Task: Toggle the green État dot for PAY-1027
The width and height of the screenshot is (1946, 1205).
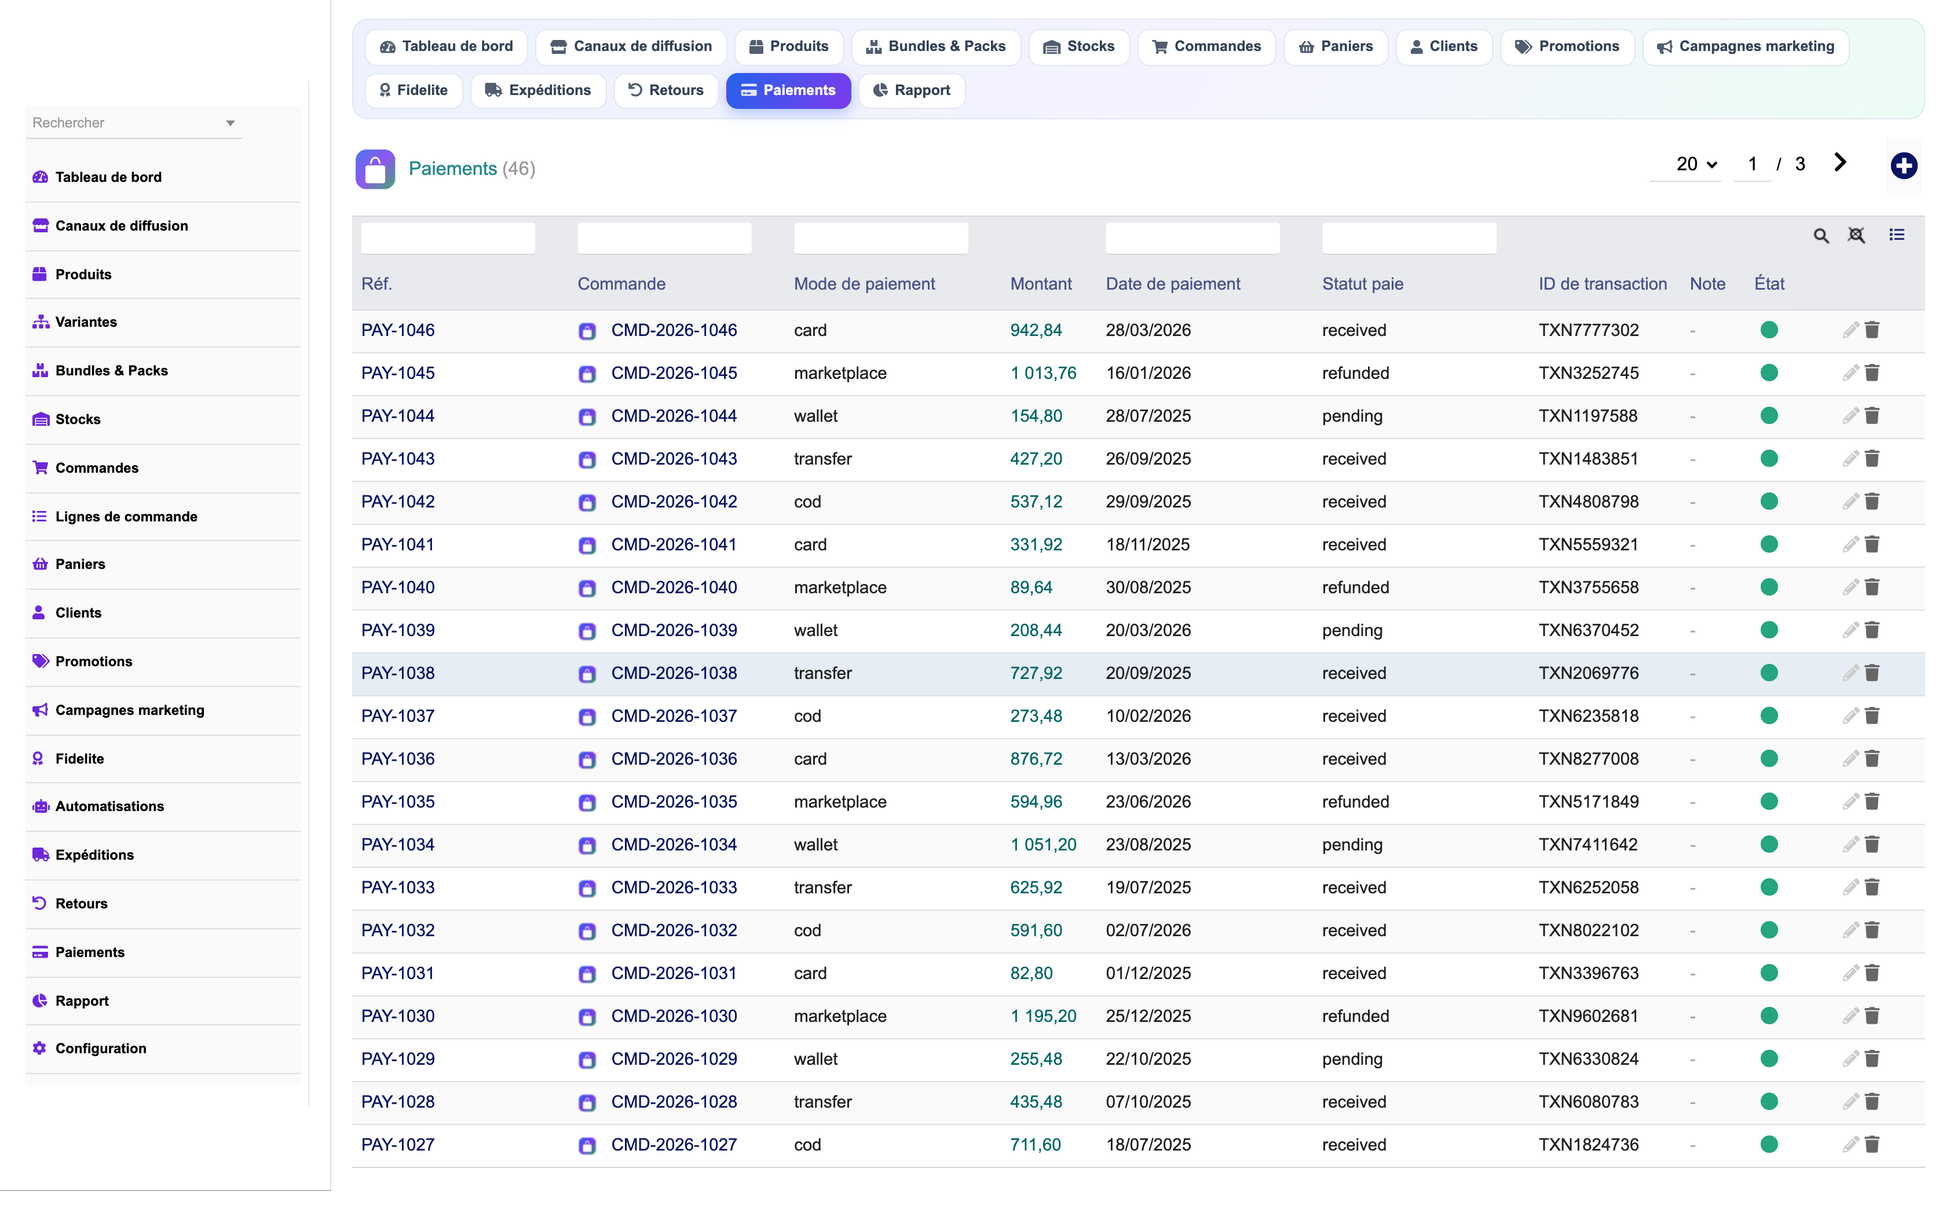Action: coord(1768,1145)
